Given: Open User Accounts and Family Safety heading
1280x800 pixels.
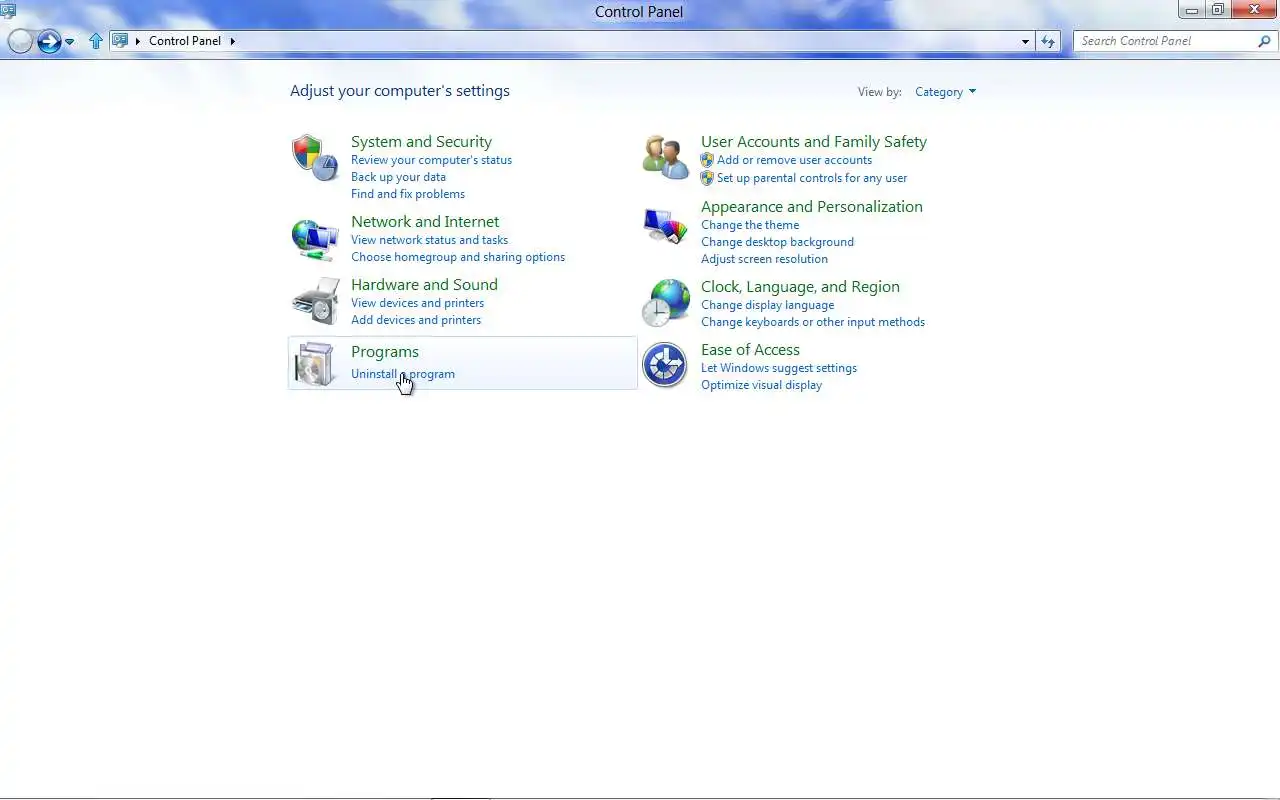Looking at the screenshot, I should tap(814, 142).
